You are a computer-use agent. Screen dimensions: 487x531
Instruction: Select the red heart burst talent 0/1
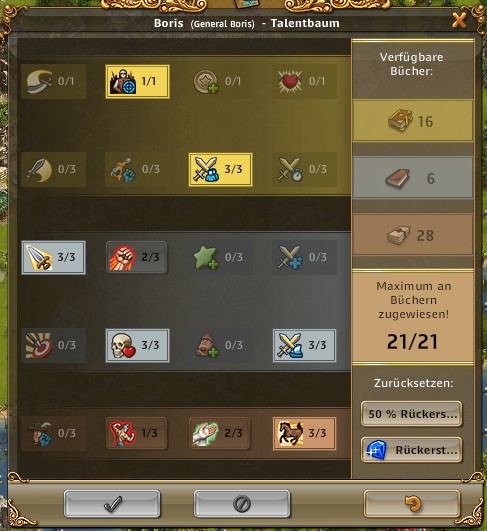coord(304,81)
